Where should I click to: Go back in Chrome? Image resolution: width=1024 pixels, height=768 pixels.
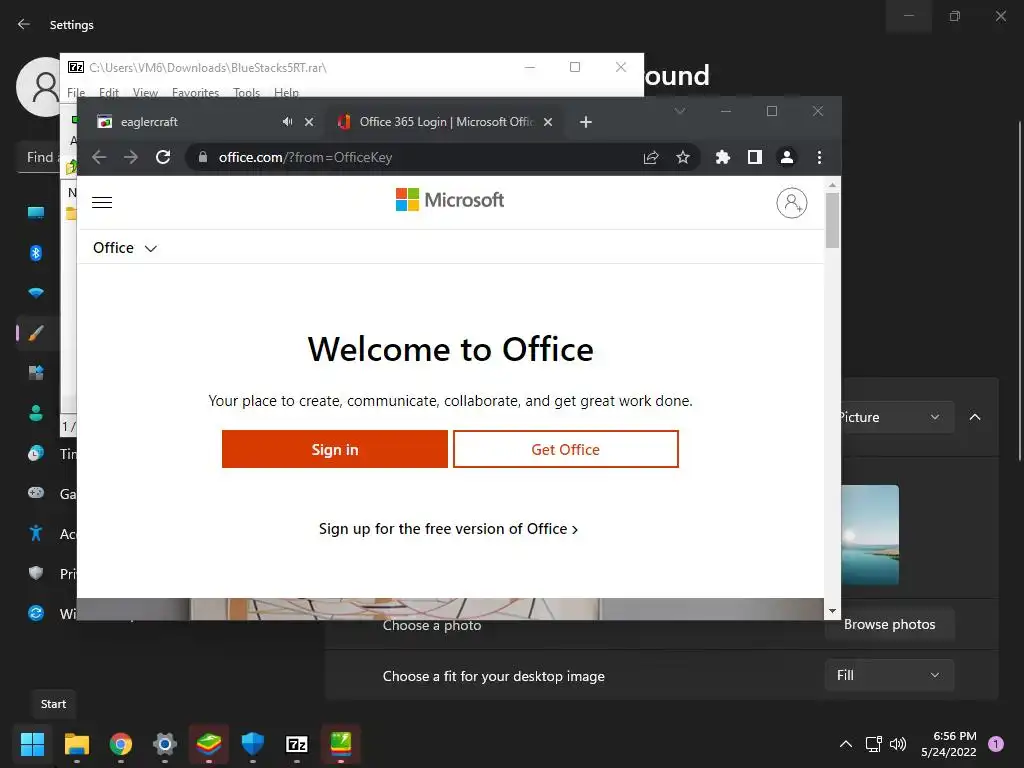pos(99,157)
